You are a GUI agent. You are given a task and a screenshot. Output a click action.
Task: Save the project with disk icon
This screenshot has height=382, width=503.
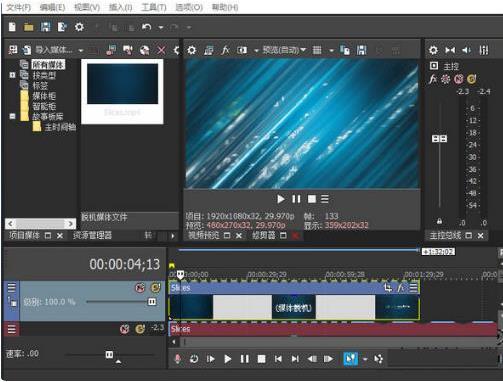(x=45, y=27)
